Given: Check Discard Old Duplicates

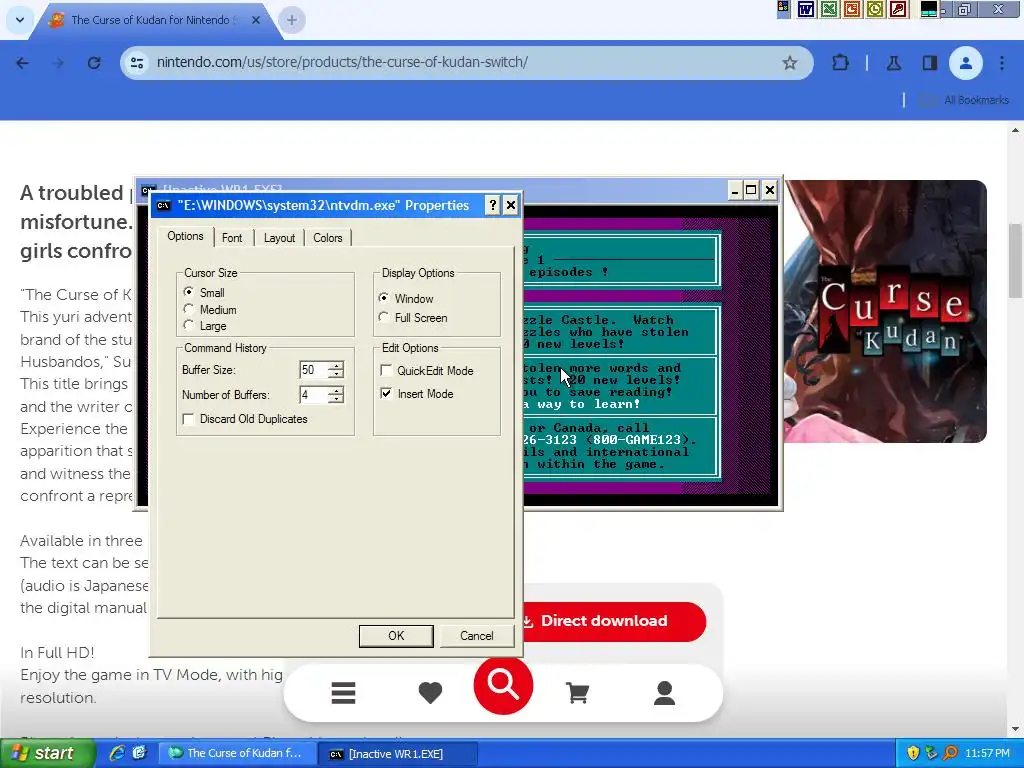Looking at the screenshot, I should coord(188,419).
